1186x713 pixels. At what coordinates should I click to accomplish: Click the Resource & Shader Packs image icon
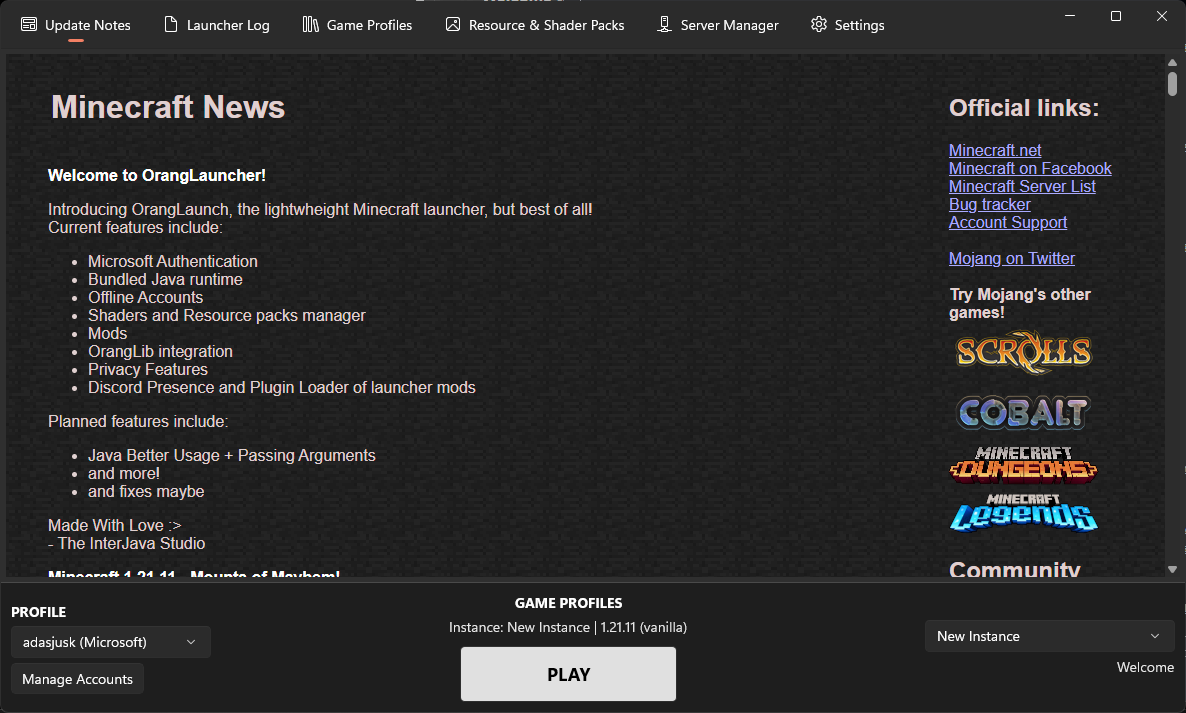pos(453,25)
